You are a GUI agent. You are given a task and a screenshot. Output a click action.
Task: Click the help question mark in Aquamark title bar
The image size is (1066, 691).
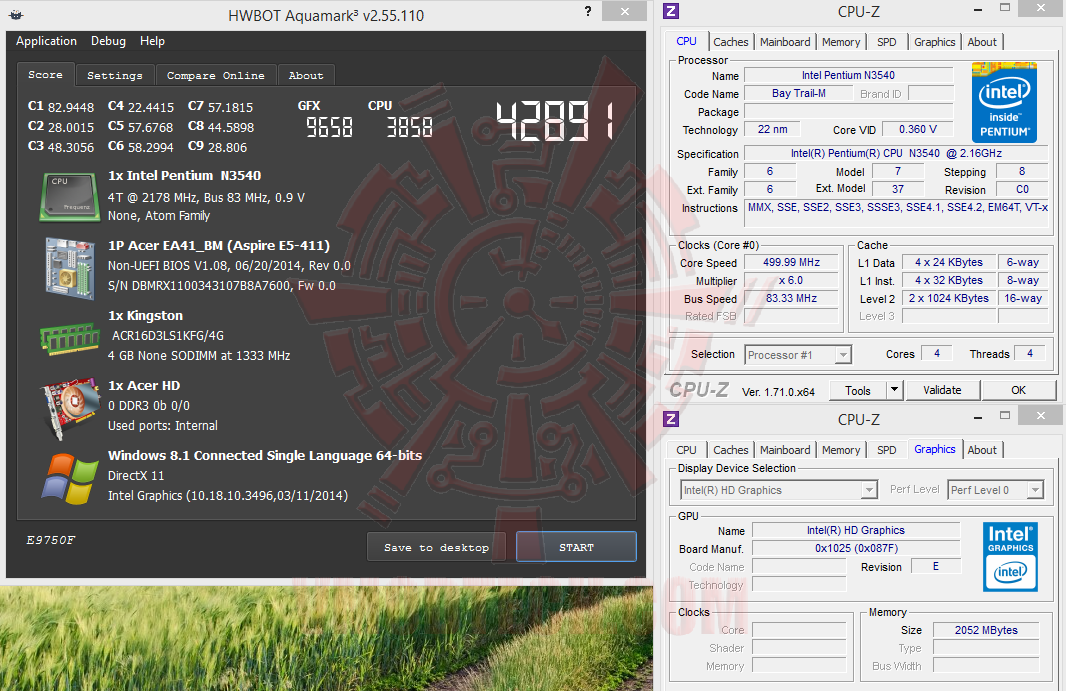[588, 12]
